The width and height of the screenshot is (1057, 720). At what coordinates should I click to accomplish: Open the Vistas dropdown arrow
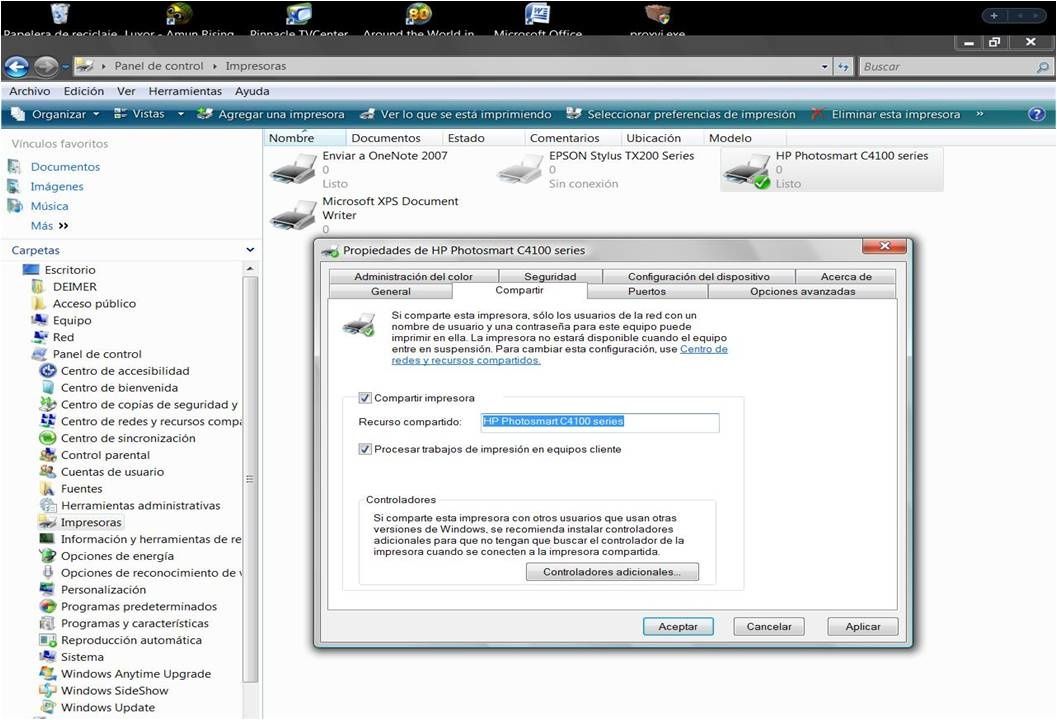(181, 114)
